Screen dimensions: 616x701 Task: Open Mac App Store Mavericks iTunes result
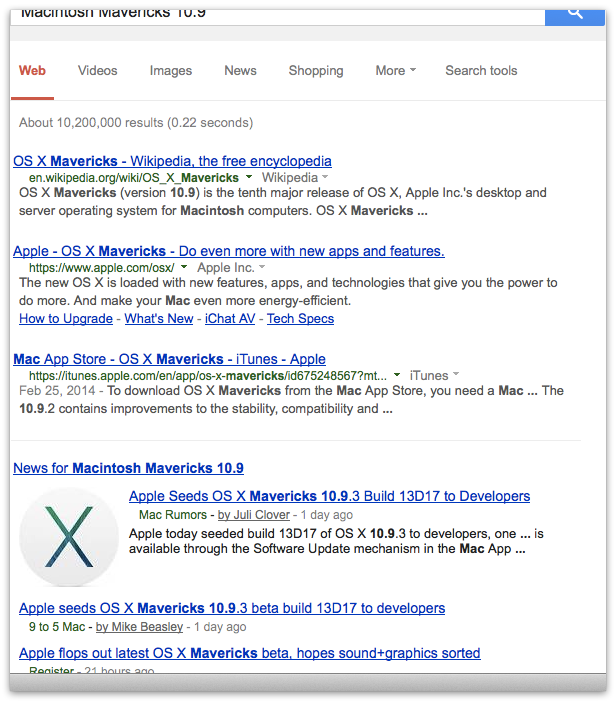pyautogui.click(x=169, y=359)
